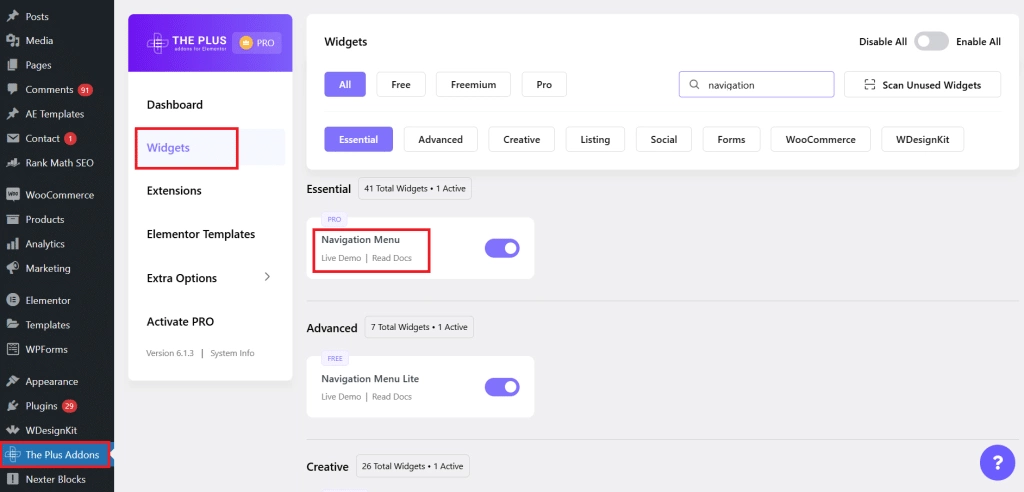Open the help question mark bubble

coord(997,463)
